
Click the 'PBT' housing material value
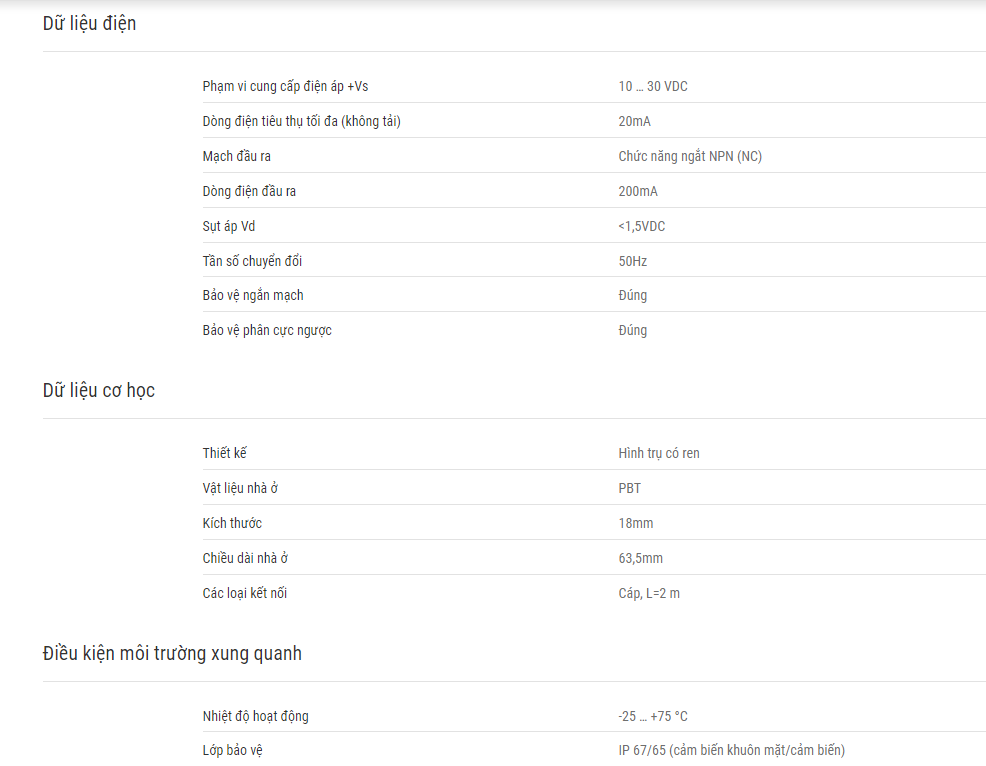(x=629, y=489)
